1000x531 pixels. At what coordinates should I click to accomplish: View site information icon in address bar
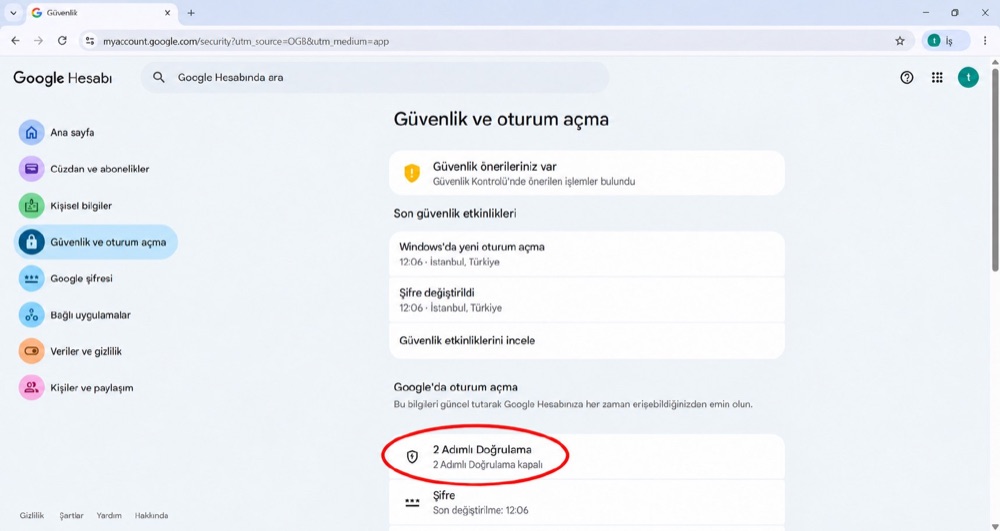90,41
